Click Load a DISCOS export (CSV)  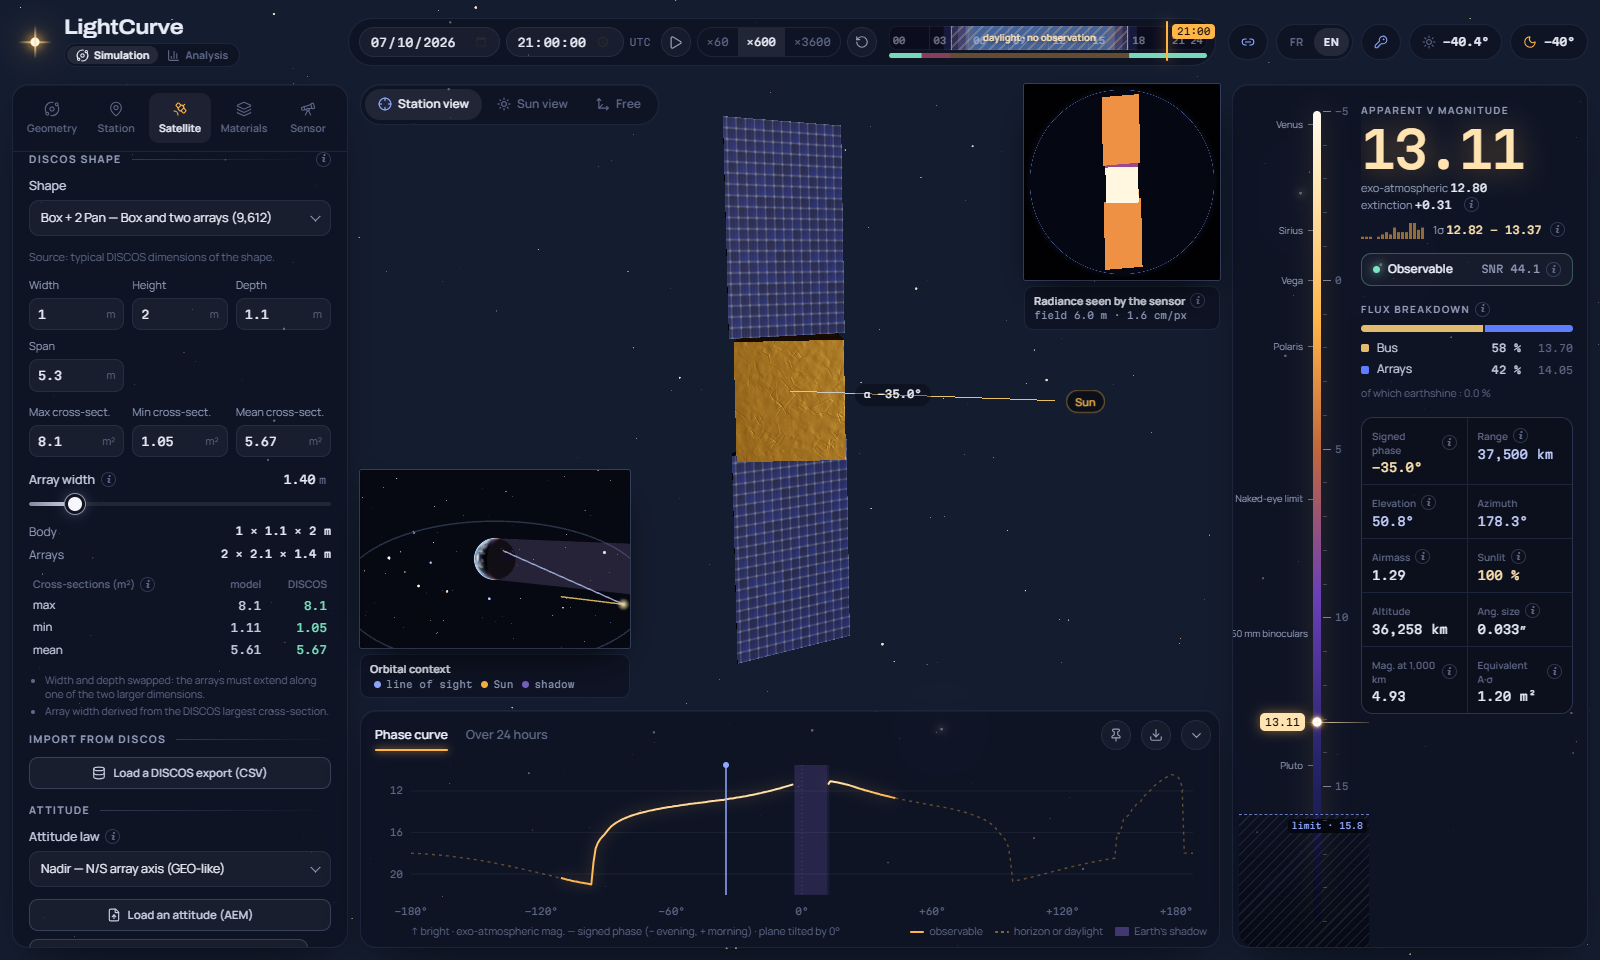(180, 773)
